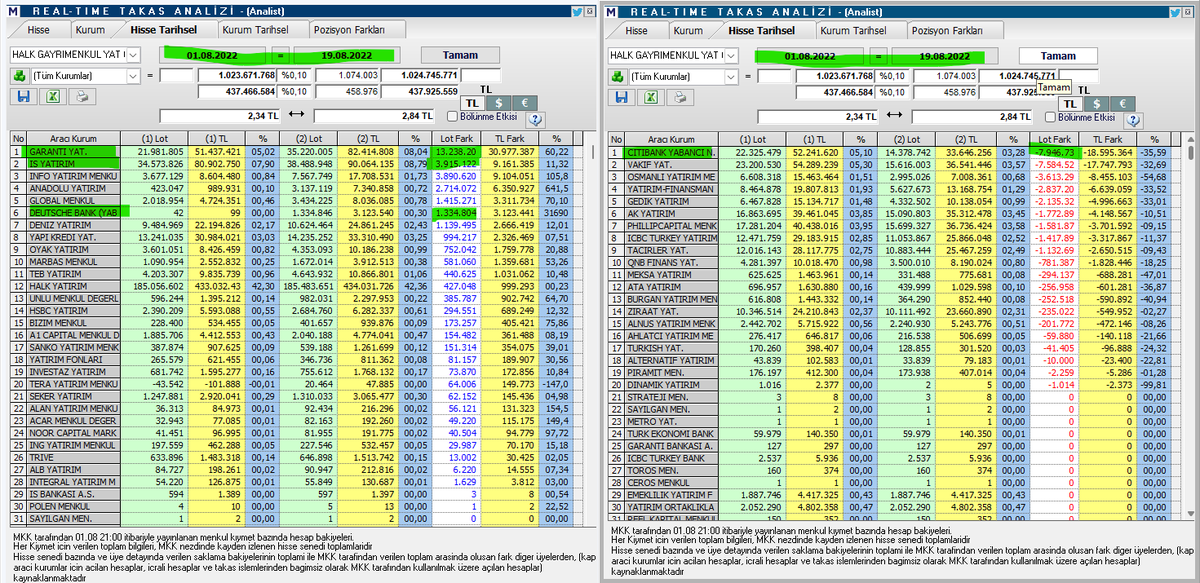Click the 2,84 TL price field, right window
The image size is (1200, 583).
pyautogui.click(x=972, y=116)
